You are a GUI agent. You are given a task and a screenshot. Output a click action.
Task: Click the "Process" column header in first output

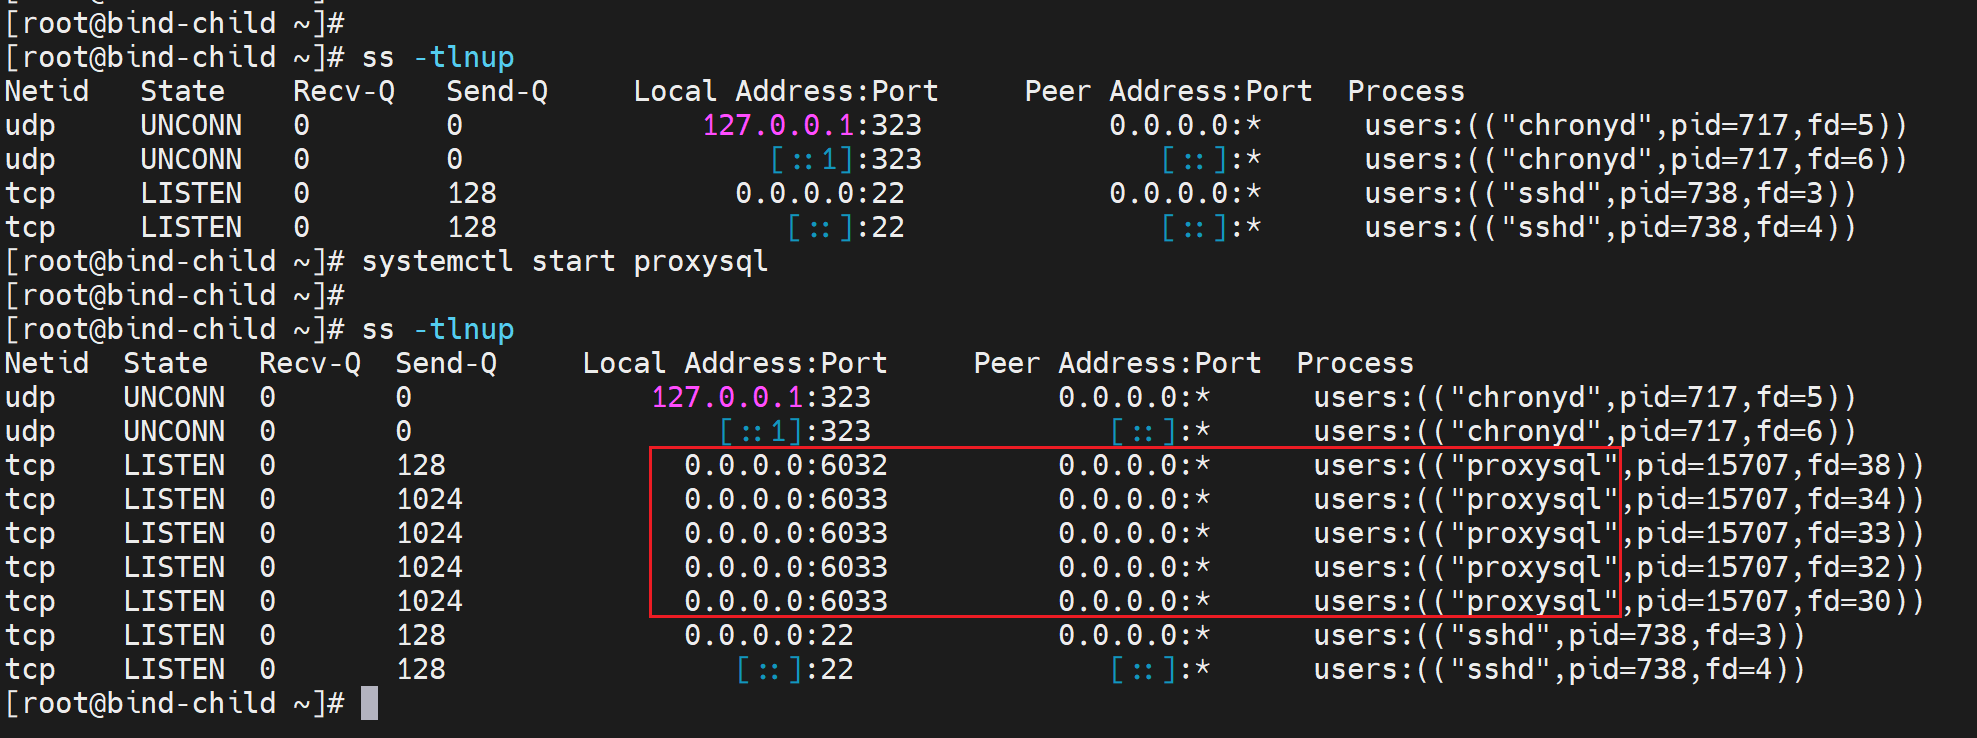(x=1405, y=92)
